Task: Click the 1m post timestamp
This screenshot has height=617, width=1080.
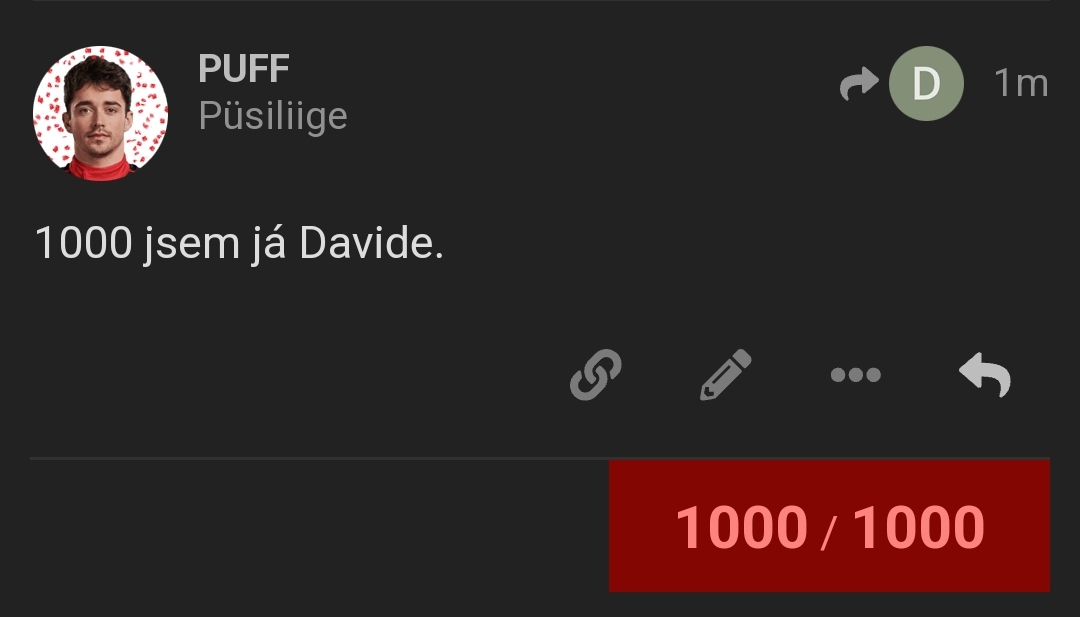Action: [1021, 83]
